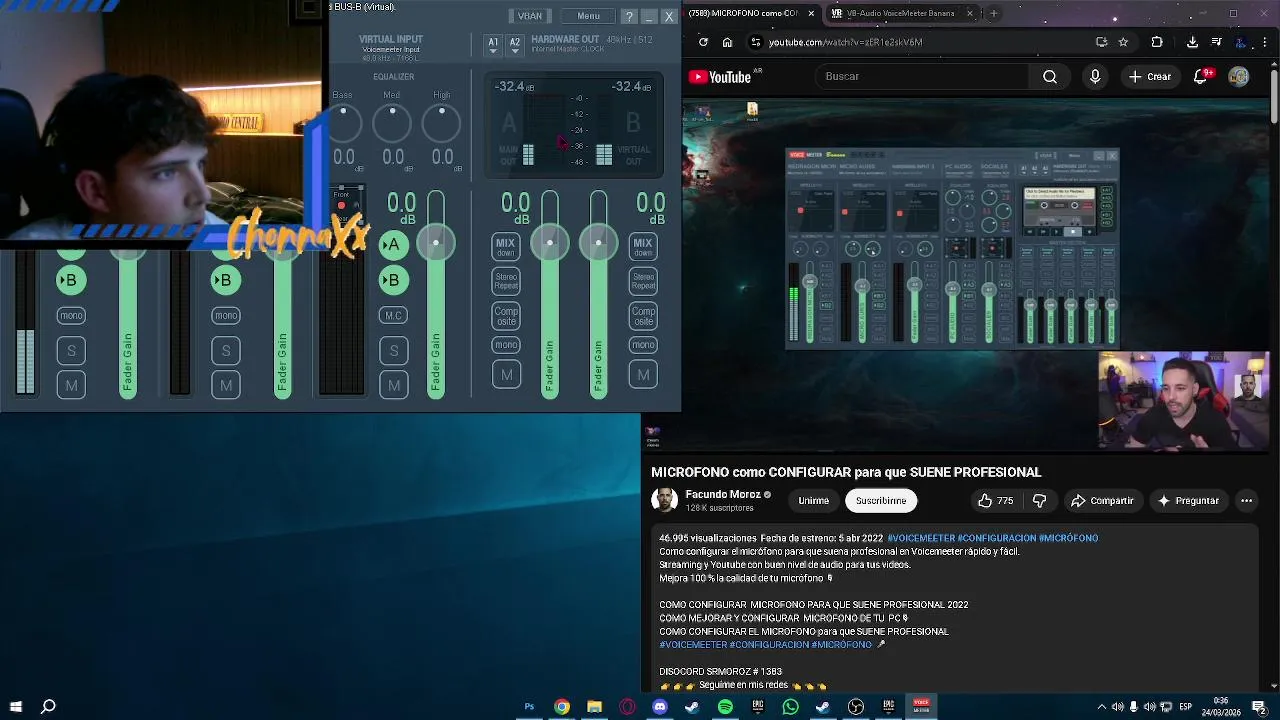Adjust the Med equalizer knob
Image resolution: width=1280 pixels, height=720 pixels.
tap(392, 123)
